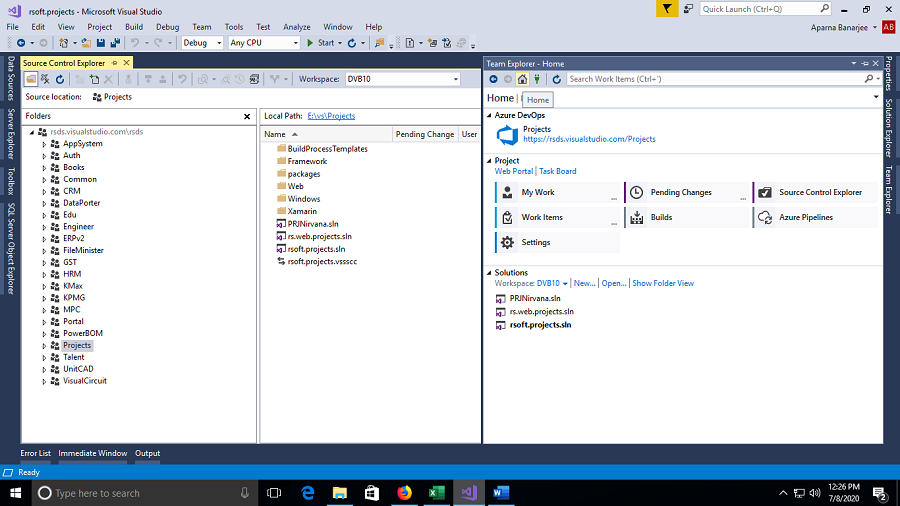900x506 pixels.
Task: Click the Find in Files toolbar icon
Action: (379, 43)
